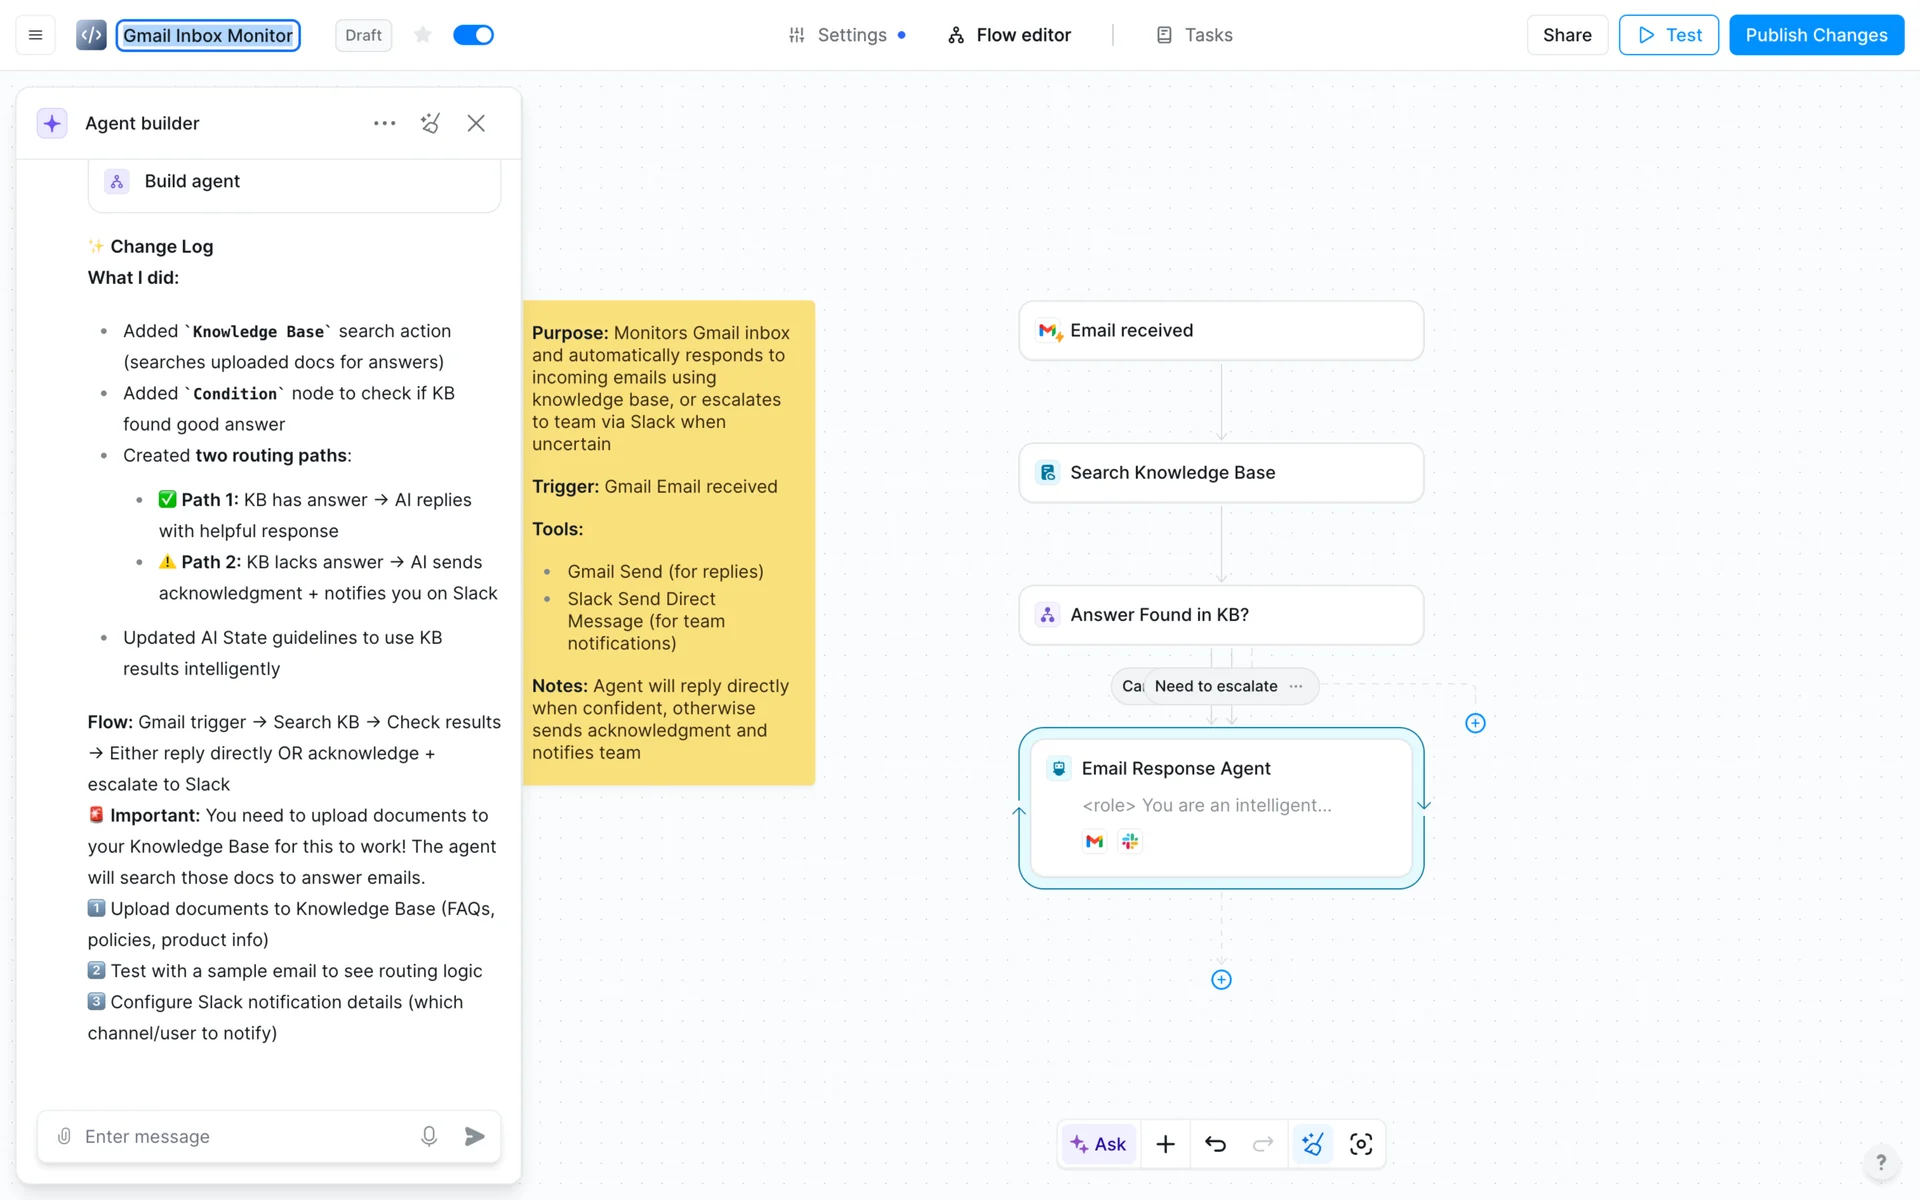
Task: Open Agent builder more options menu
Action: [384, 123]
